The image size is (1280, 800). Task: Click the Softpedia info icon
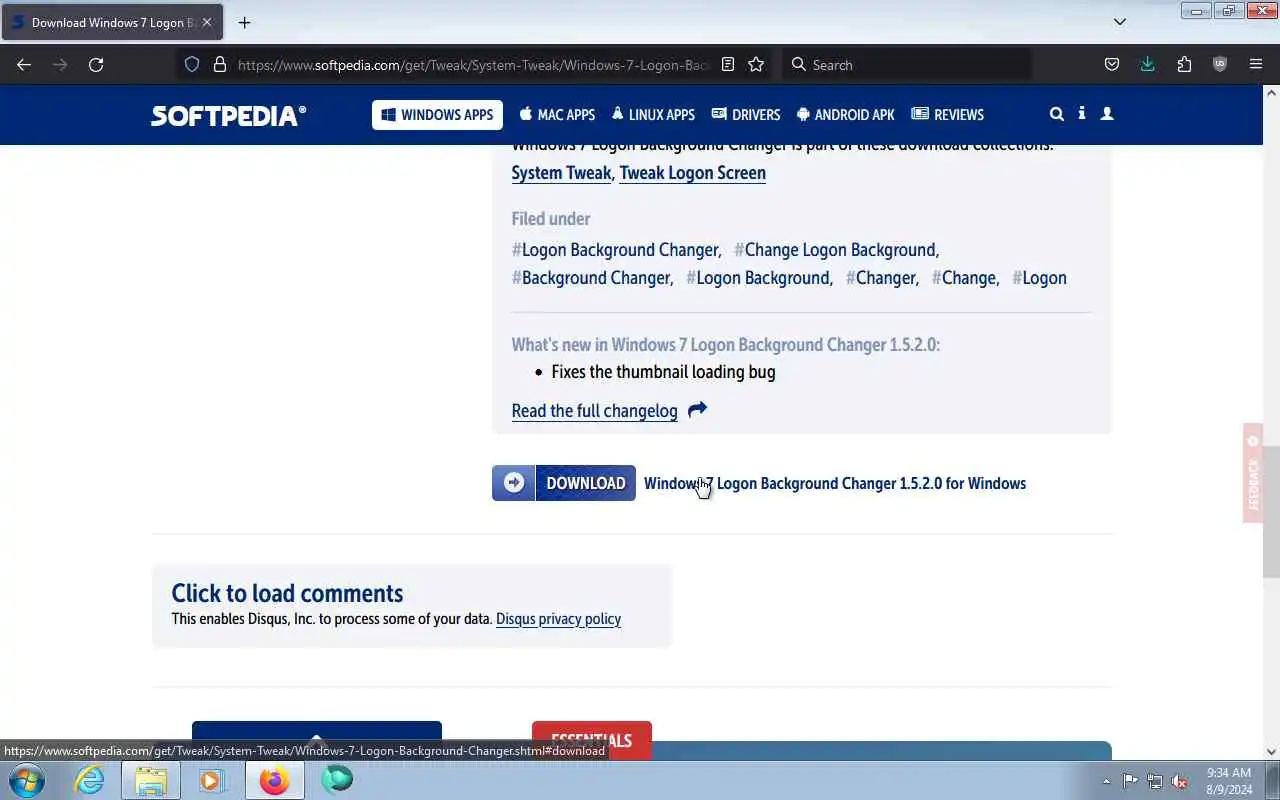click(1082, 114)
